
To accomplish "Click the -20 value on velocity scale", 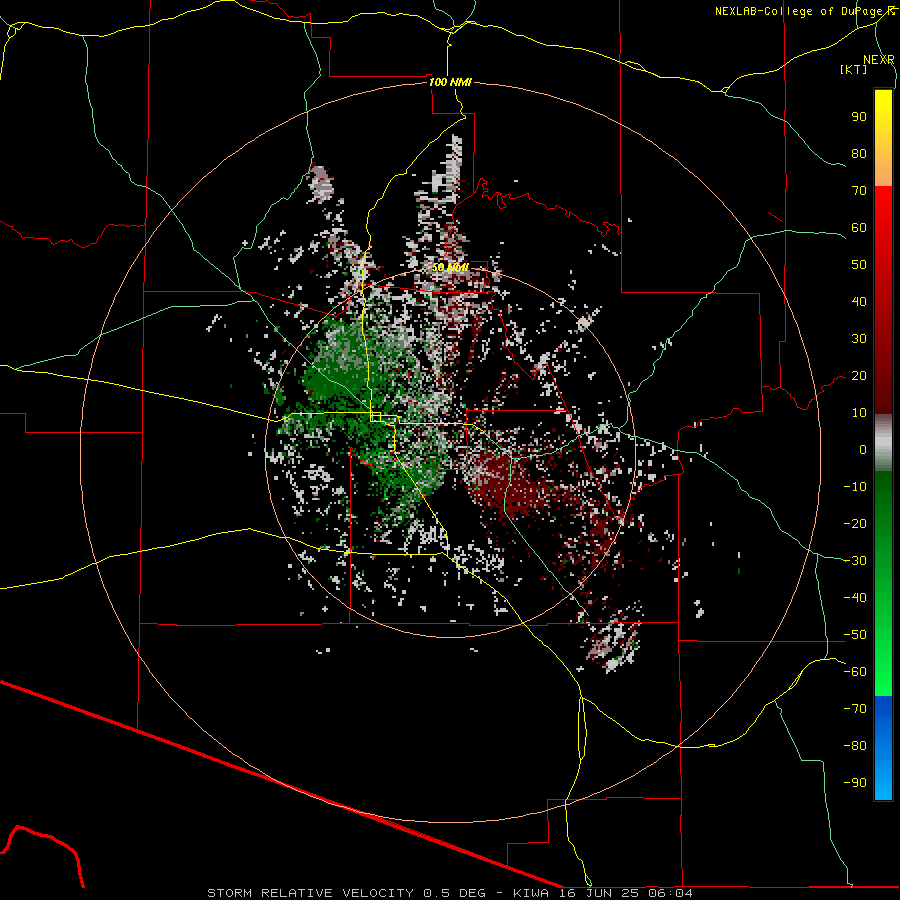I will point(855,523).
